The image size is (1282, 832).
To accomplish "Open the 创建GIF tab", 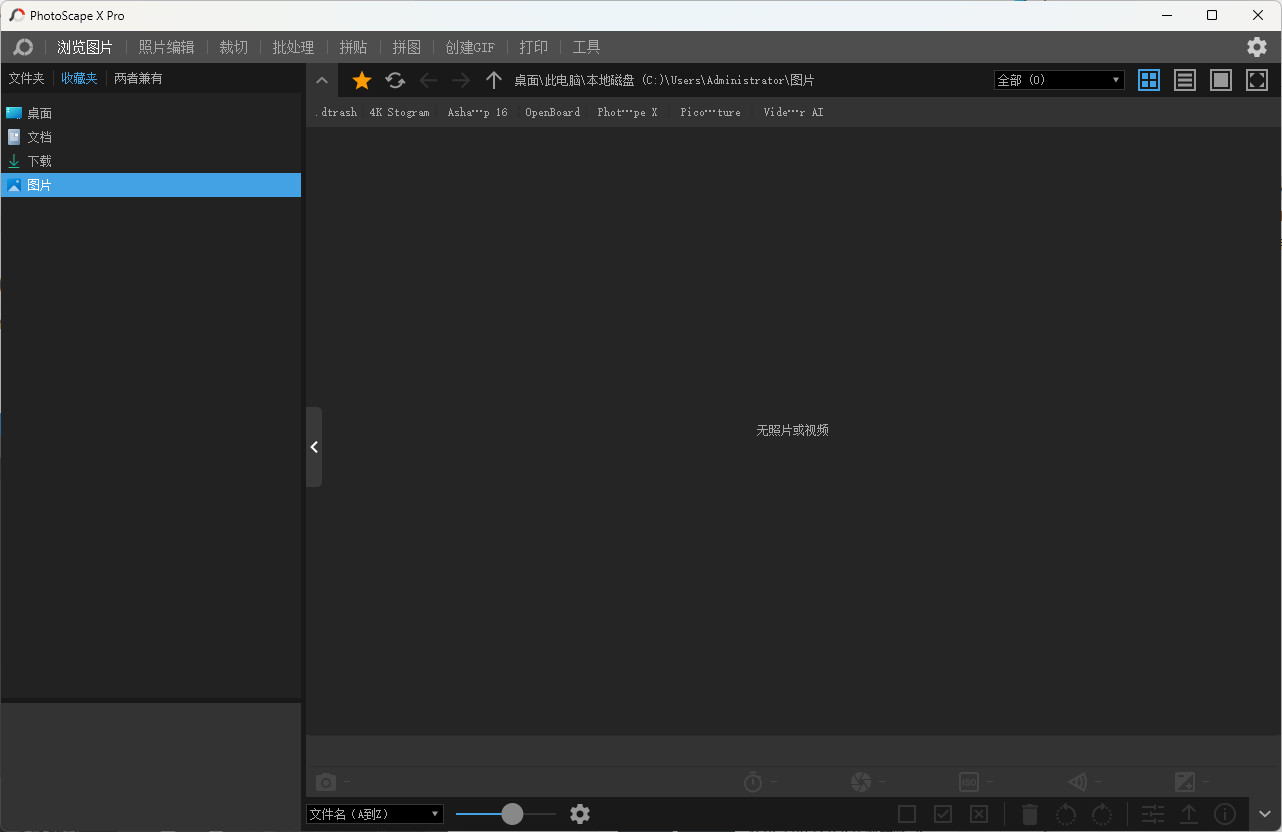I will (470, 47).
